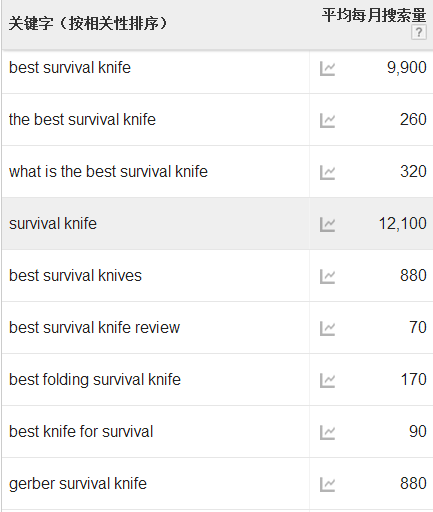Screen dimensions: 433x512
Task: Select the keyword survival knife
Action: tap(53, 223)
